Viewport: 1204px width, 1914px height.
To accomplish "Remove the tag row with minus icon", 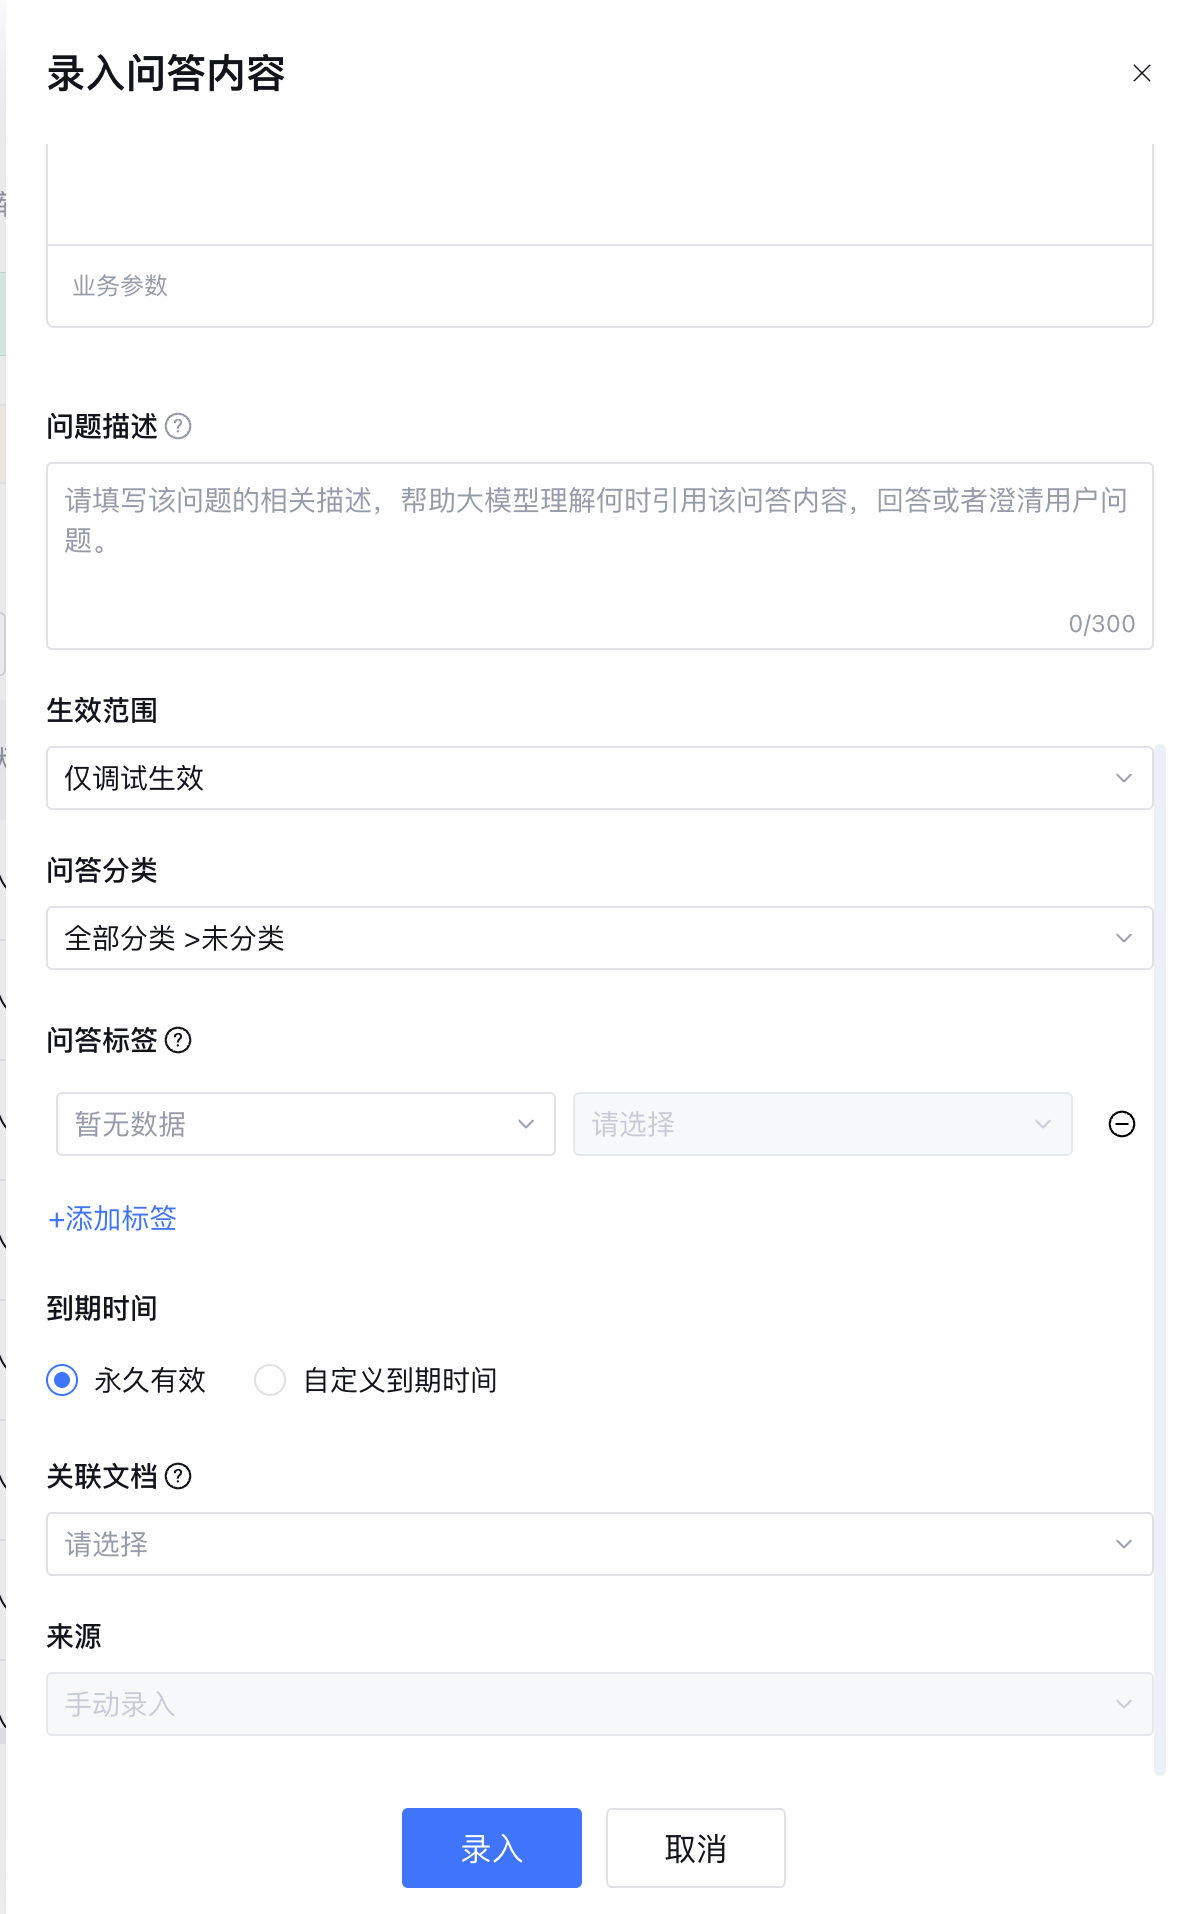I will tap(1122, 1125).
